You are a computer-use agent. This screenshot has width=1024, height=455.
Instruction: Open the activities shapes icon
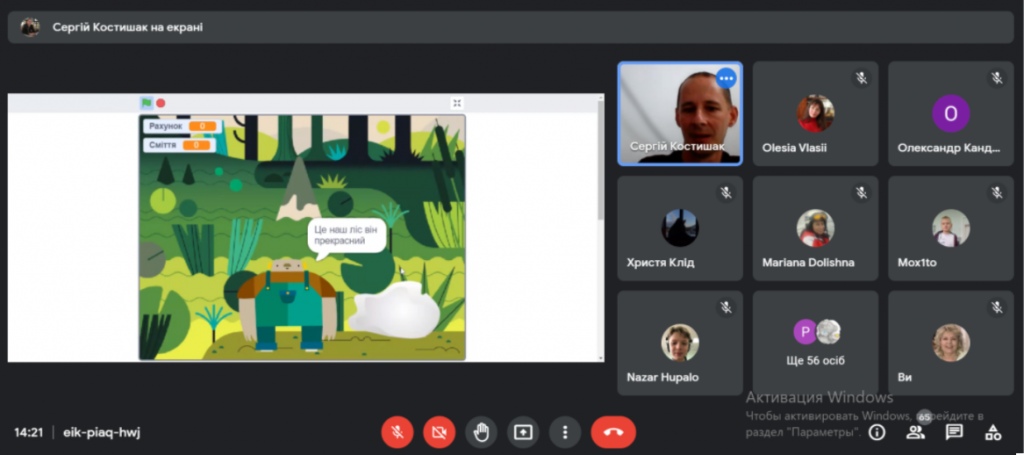(x=993, y=432)
